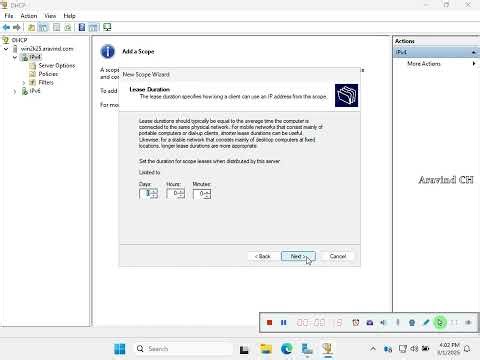Expand the Filters tree node

click(x=24, y=82)
